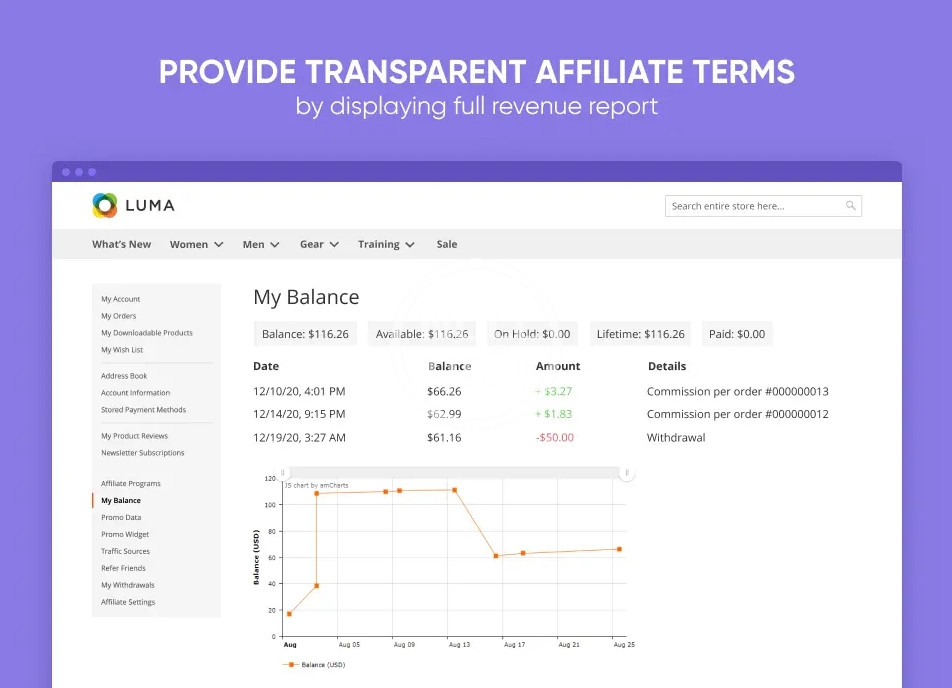Open the Sale menu item
The height and width of the screenshot is (688, 952).
[447, 244]
